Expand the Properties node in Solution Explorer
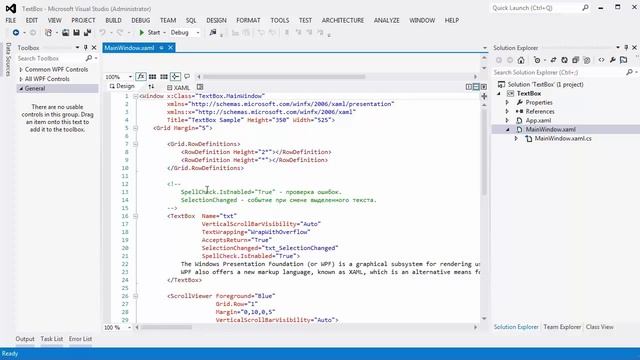640x360 pixels. 507,102
